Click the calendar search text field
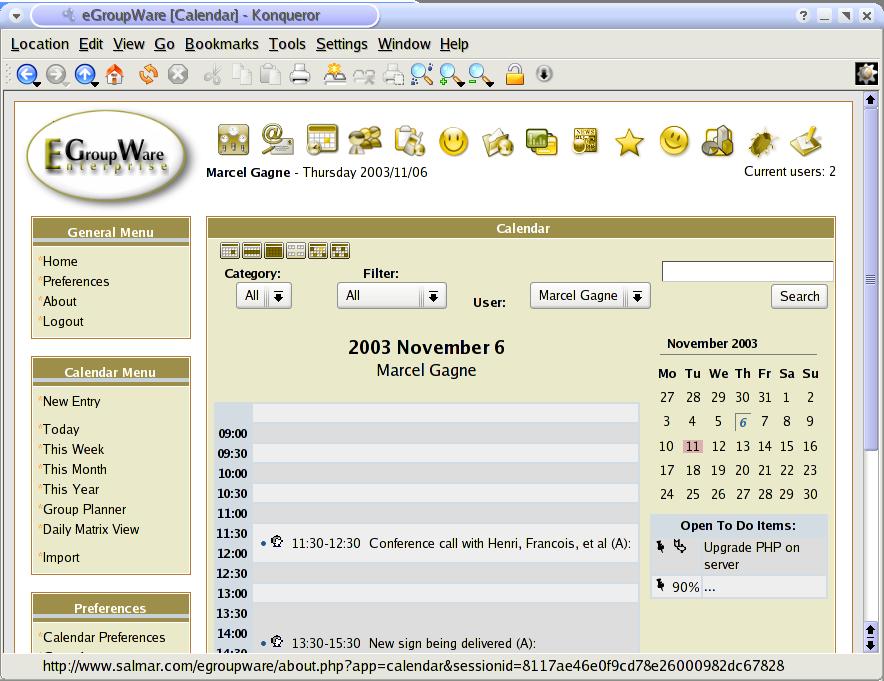This screenshot has width=884, height=681. pyautogui.click(x=747, y=271)
